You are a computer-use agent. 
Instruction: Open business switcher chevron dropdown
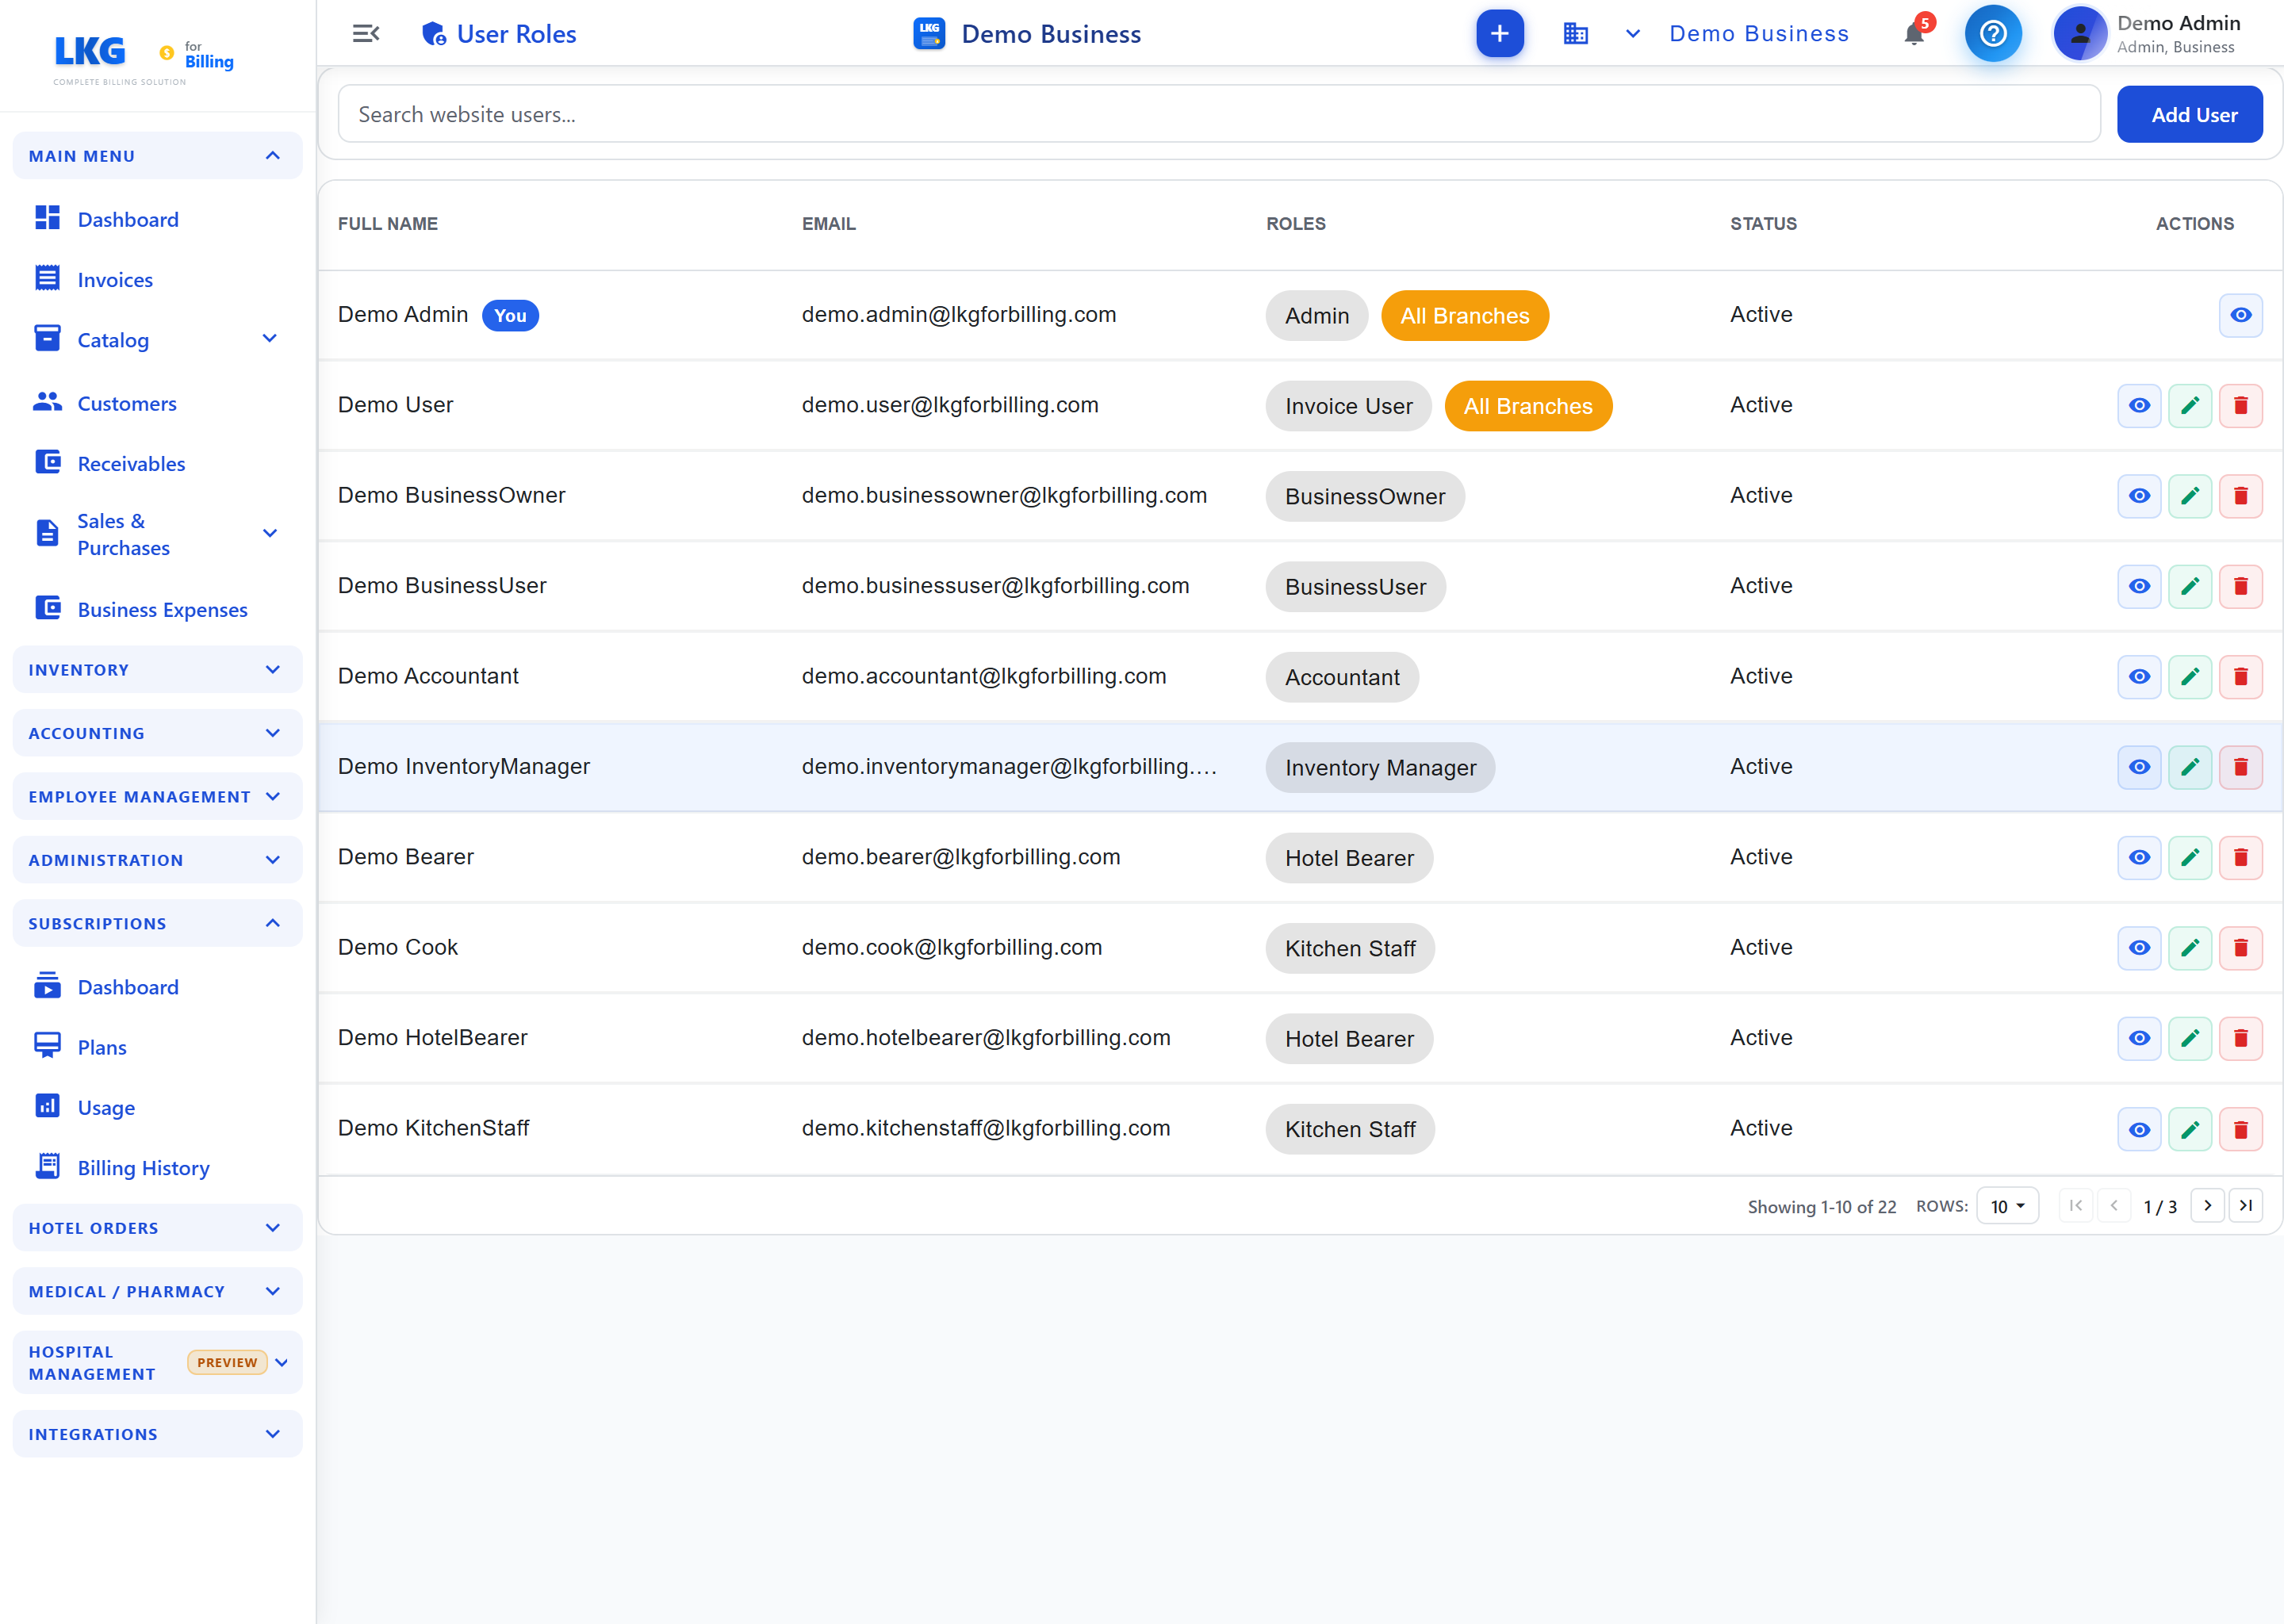click(x=1632, y=34)
